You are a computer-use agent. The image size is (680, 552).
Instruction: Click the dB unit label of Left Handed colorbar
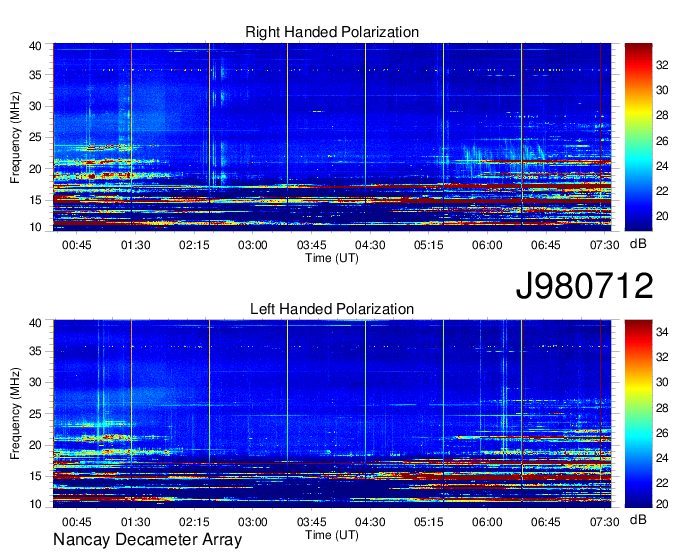pos(638,520)
